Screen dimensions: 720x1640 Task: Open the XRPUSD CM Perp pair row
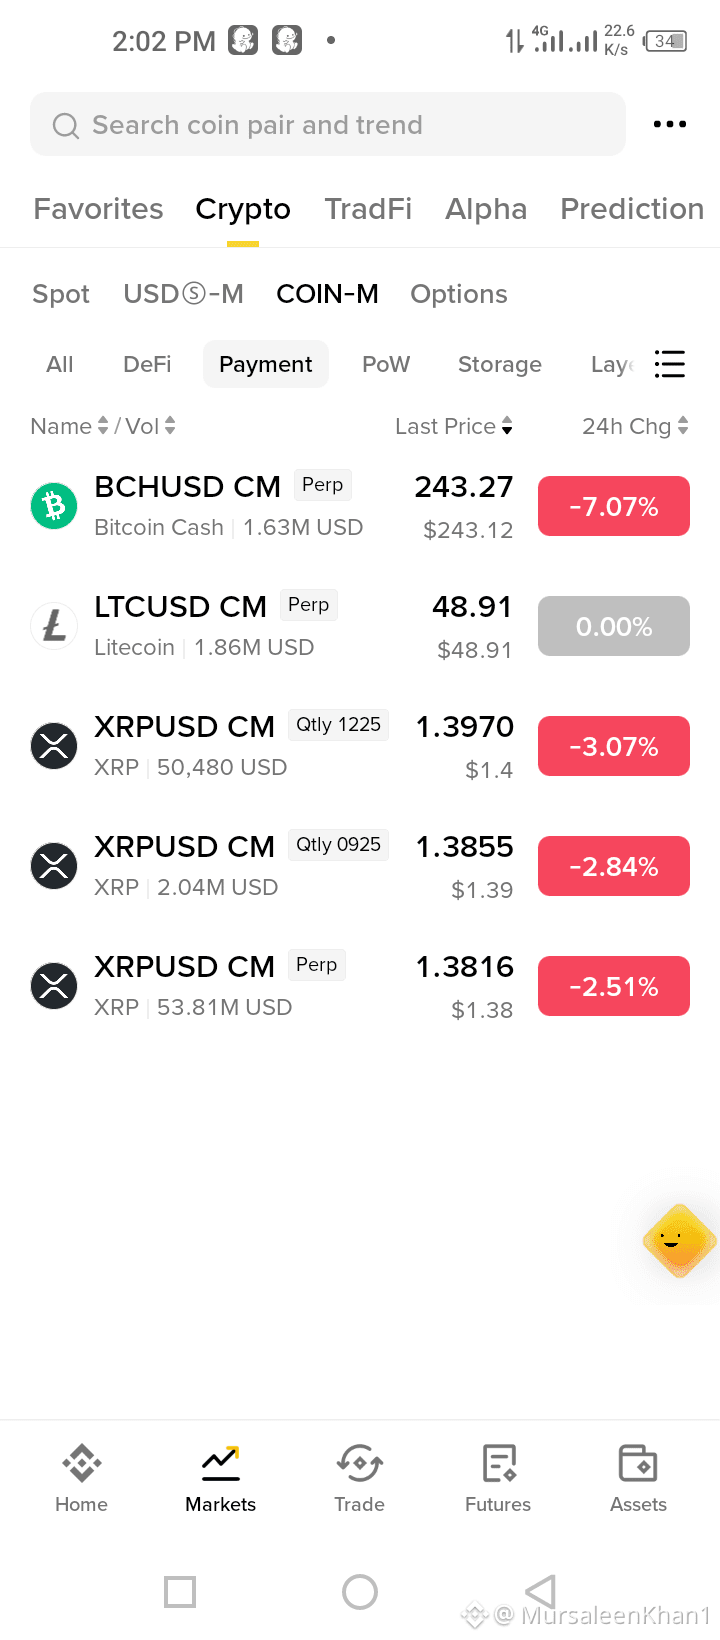[360, 986]
